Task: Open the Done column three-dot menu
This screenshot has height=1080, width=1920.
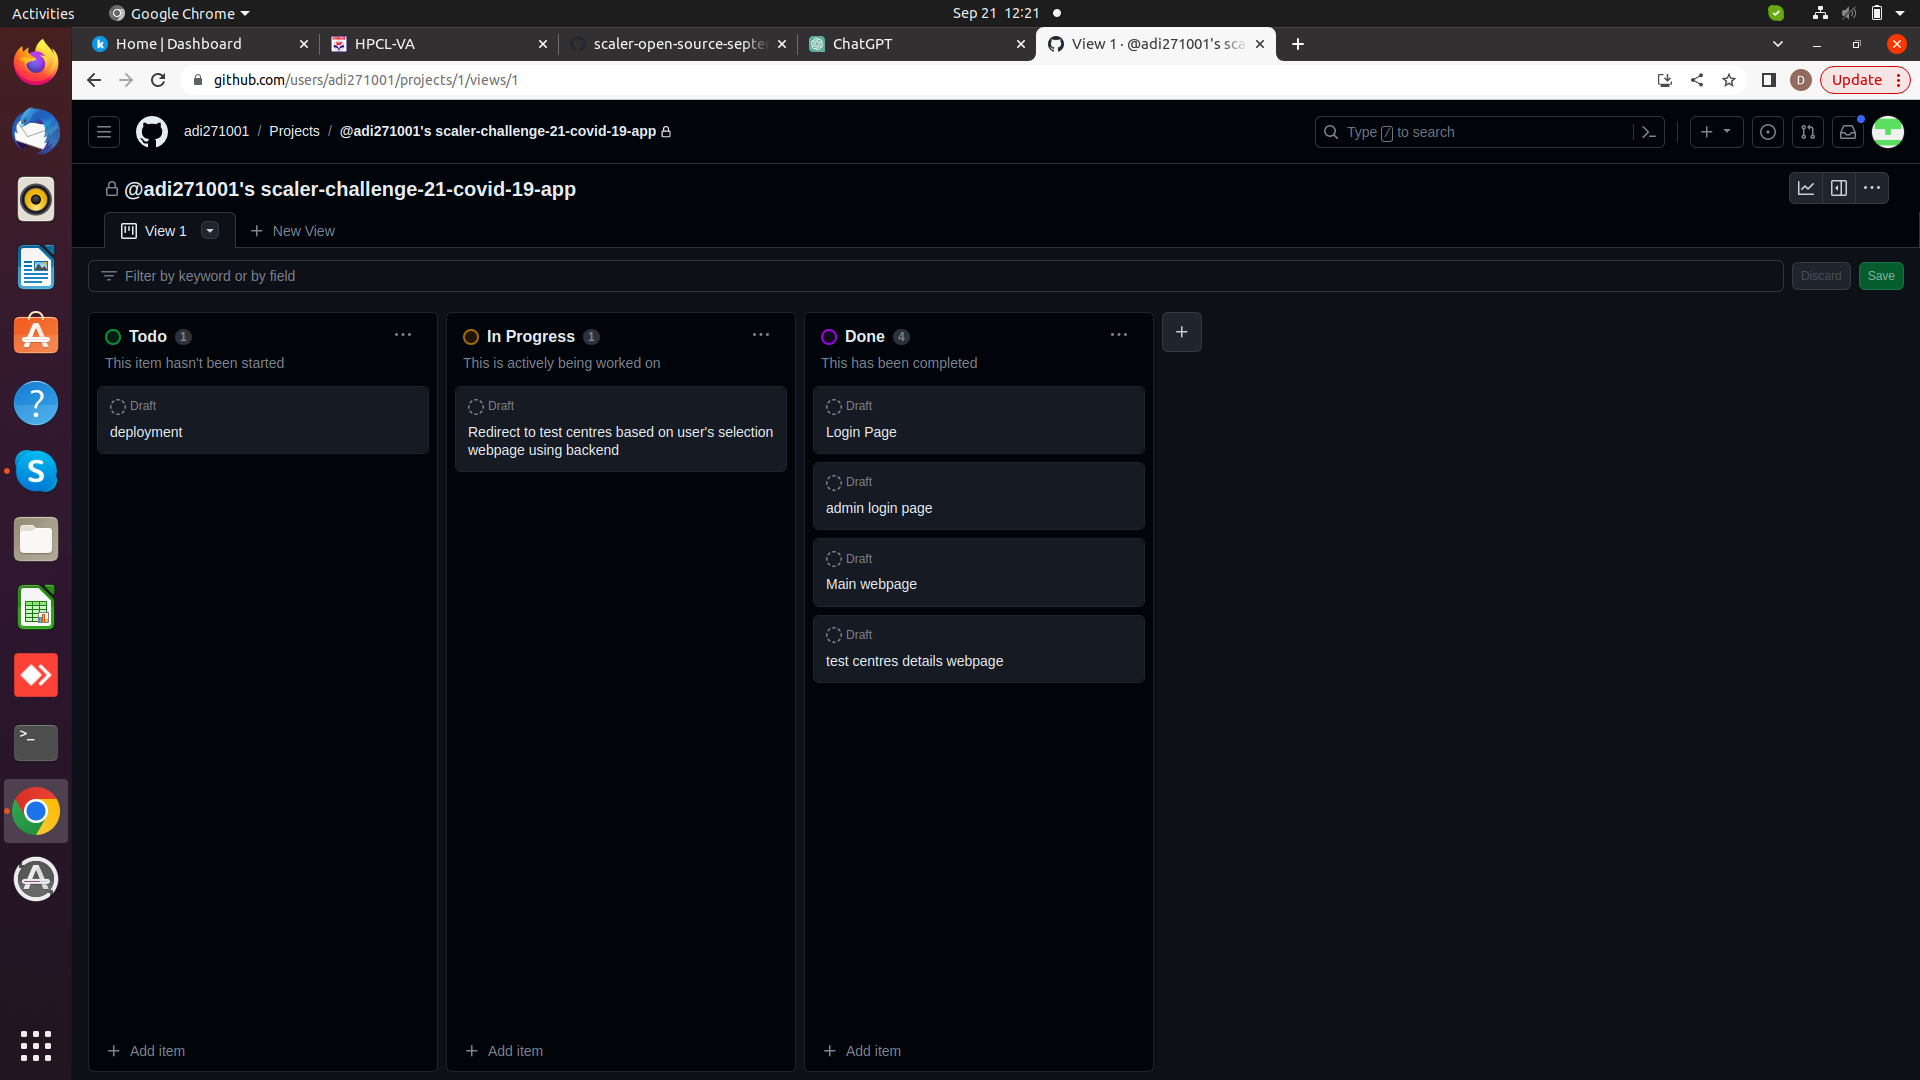Action: coord(1118,335)
